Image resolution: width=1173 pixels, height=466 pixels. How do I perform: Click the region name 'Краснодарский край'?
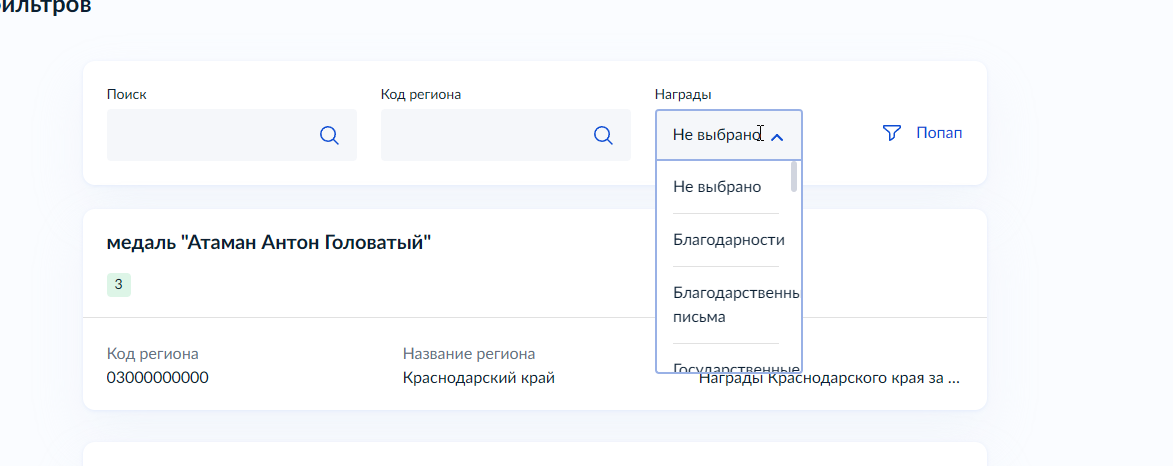point(478,378)
